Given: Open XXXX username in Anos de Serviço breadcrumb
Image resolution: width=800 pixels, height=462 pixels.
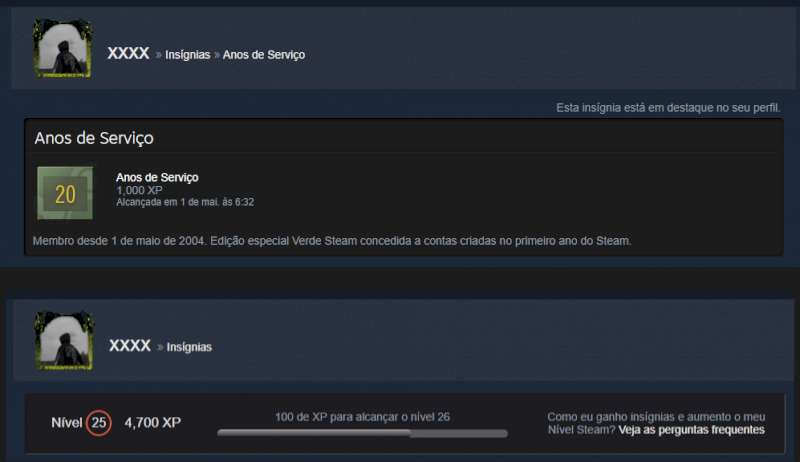Looking at the screenshot, I should click(128, 54).
